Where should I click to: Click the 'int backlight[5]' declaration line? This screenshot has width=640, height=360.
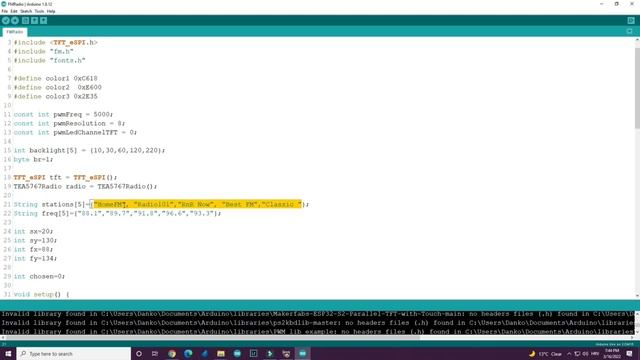coord(89,150)
